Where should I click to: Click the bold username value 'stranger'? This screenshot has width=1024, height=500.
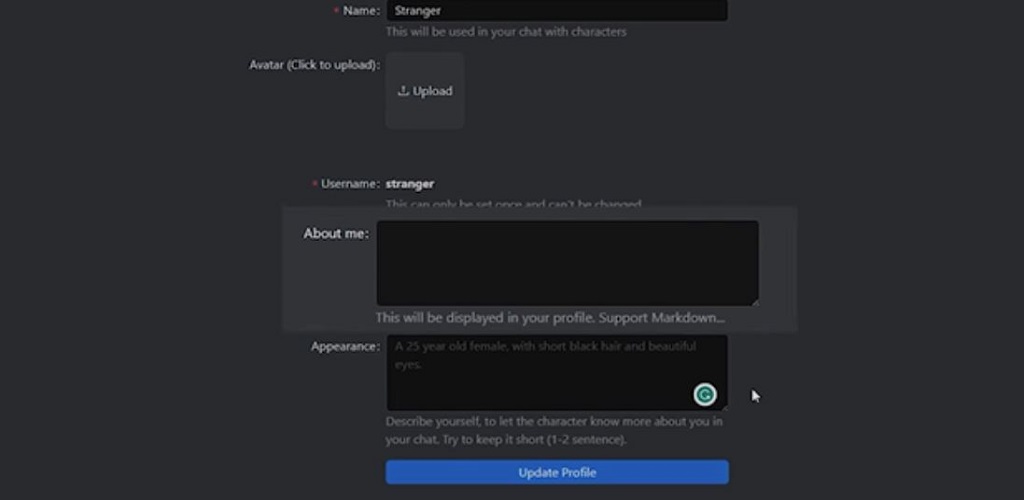pos(410,184)
